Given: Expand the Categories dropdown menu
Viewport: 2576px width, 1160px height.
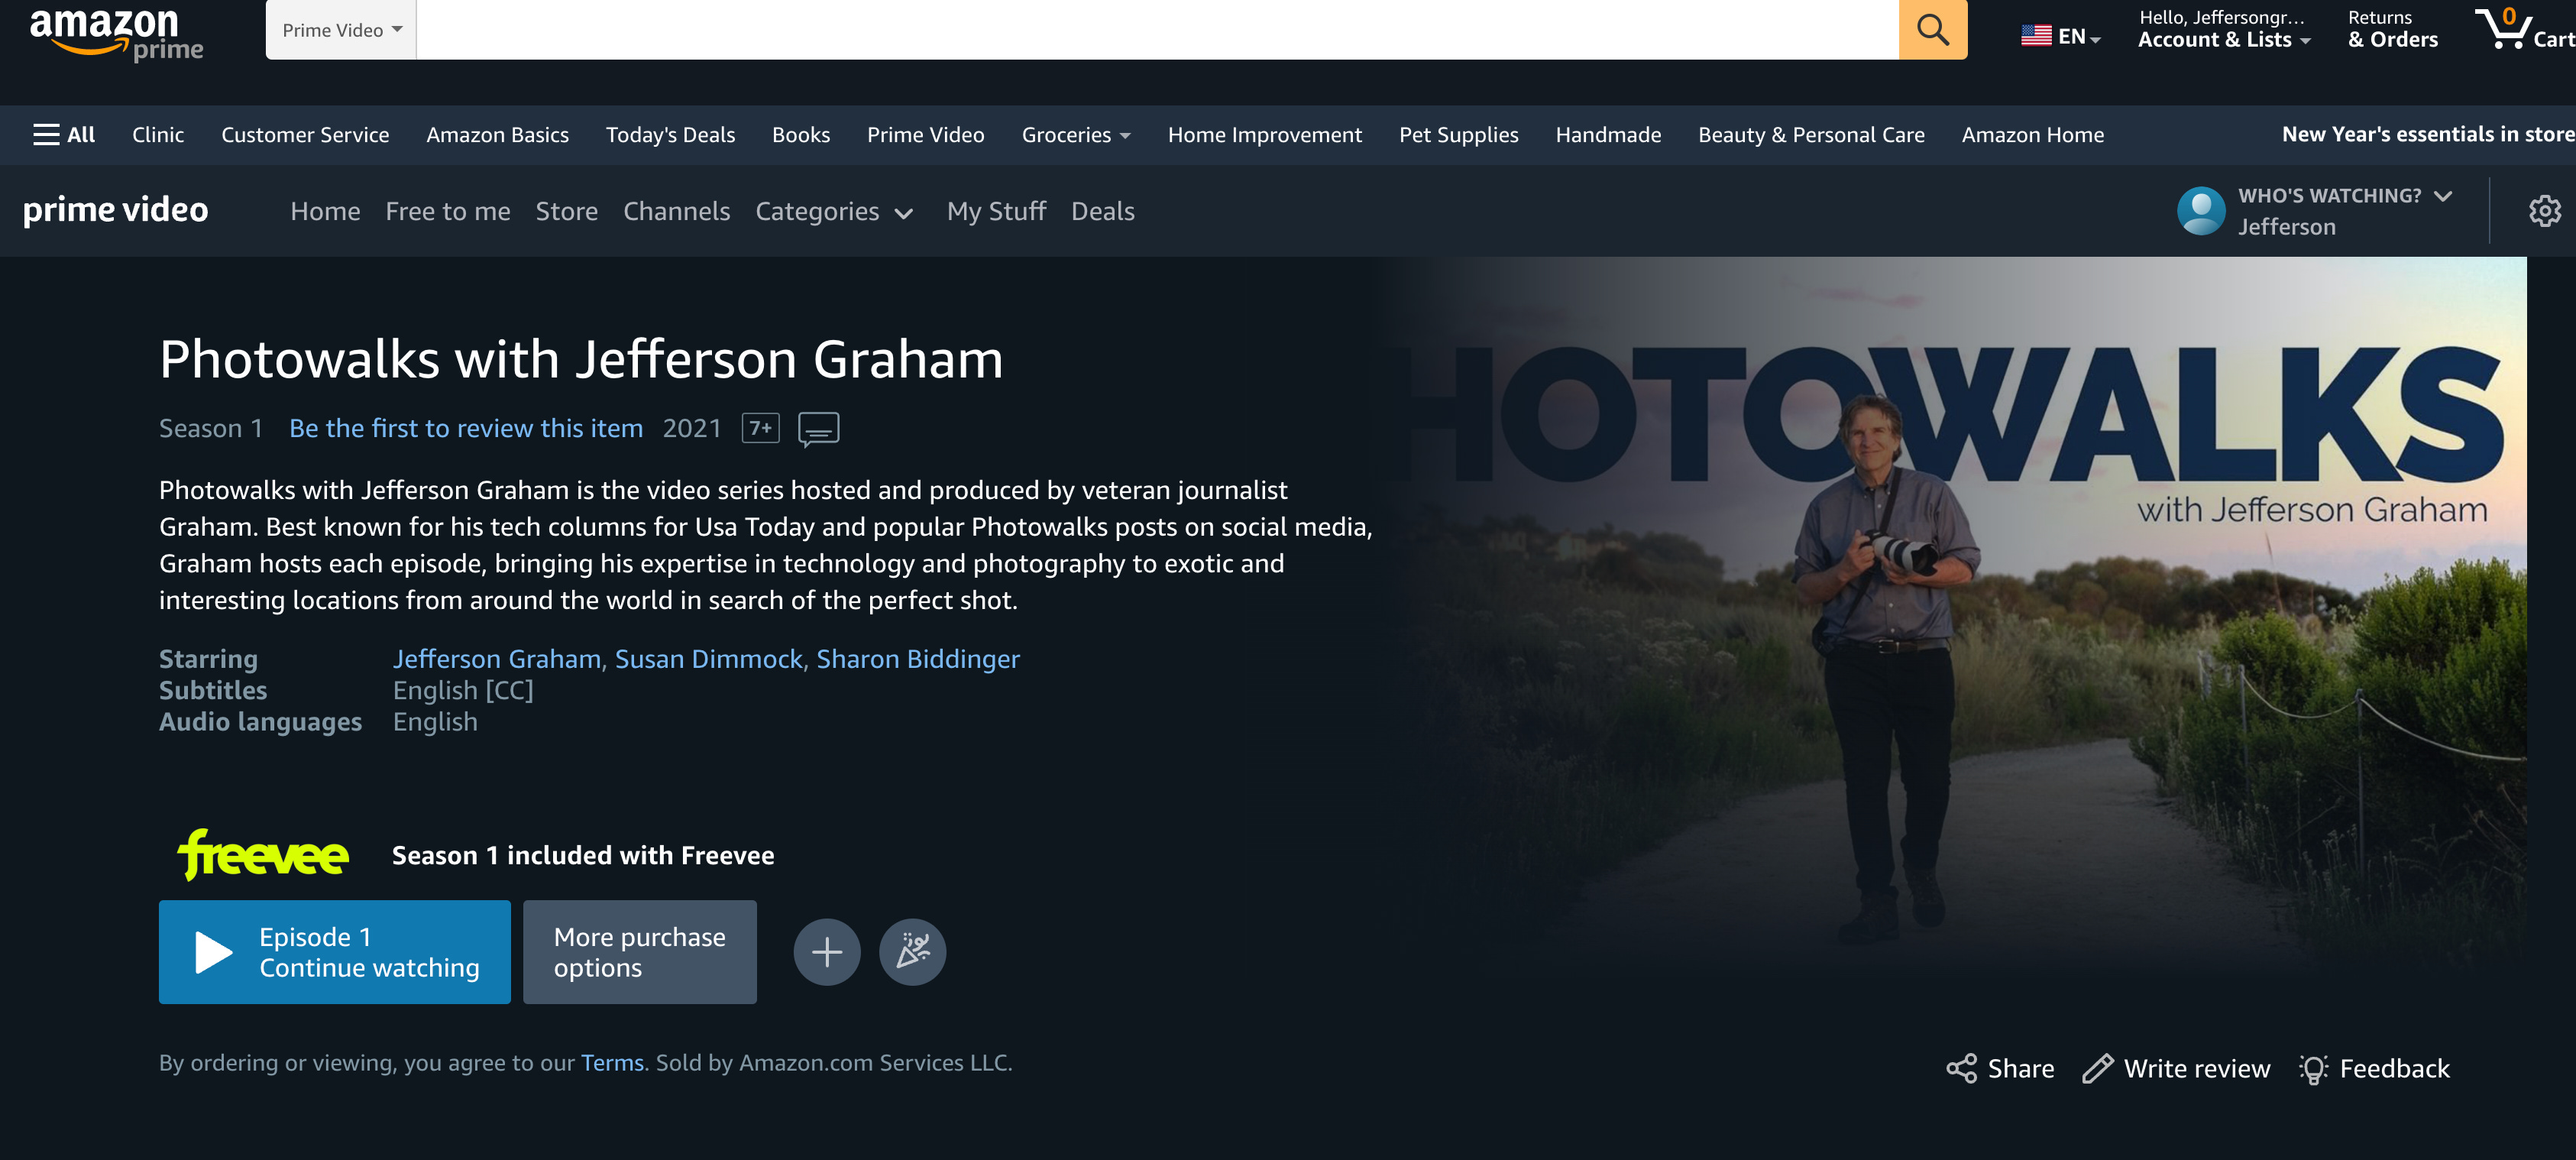Looking at the screenshot, I should pos(828,210).
